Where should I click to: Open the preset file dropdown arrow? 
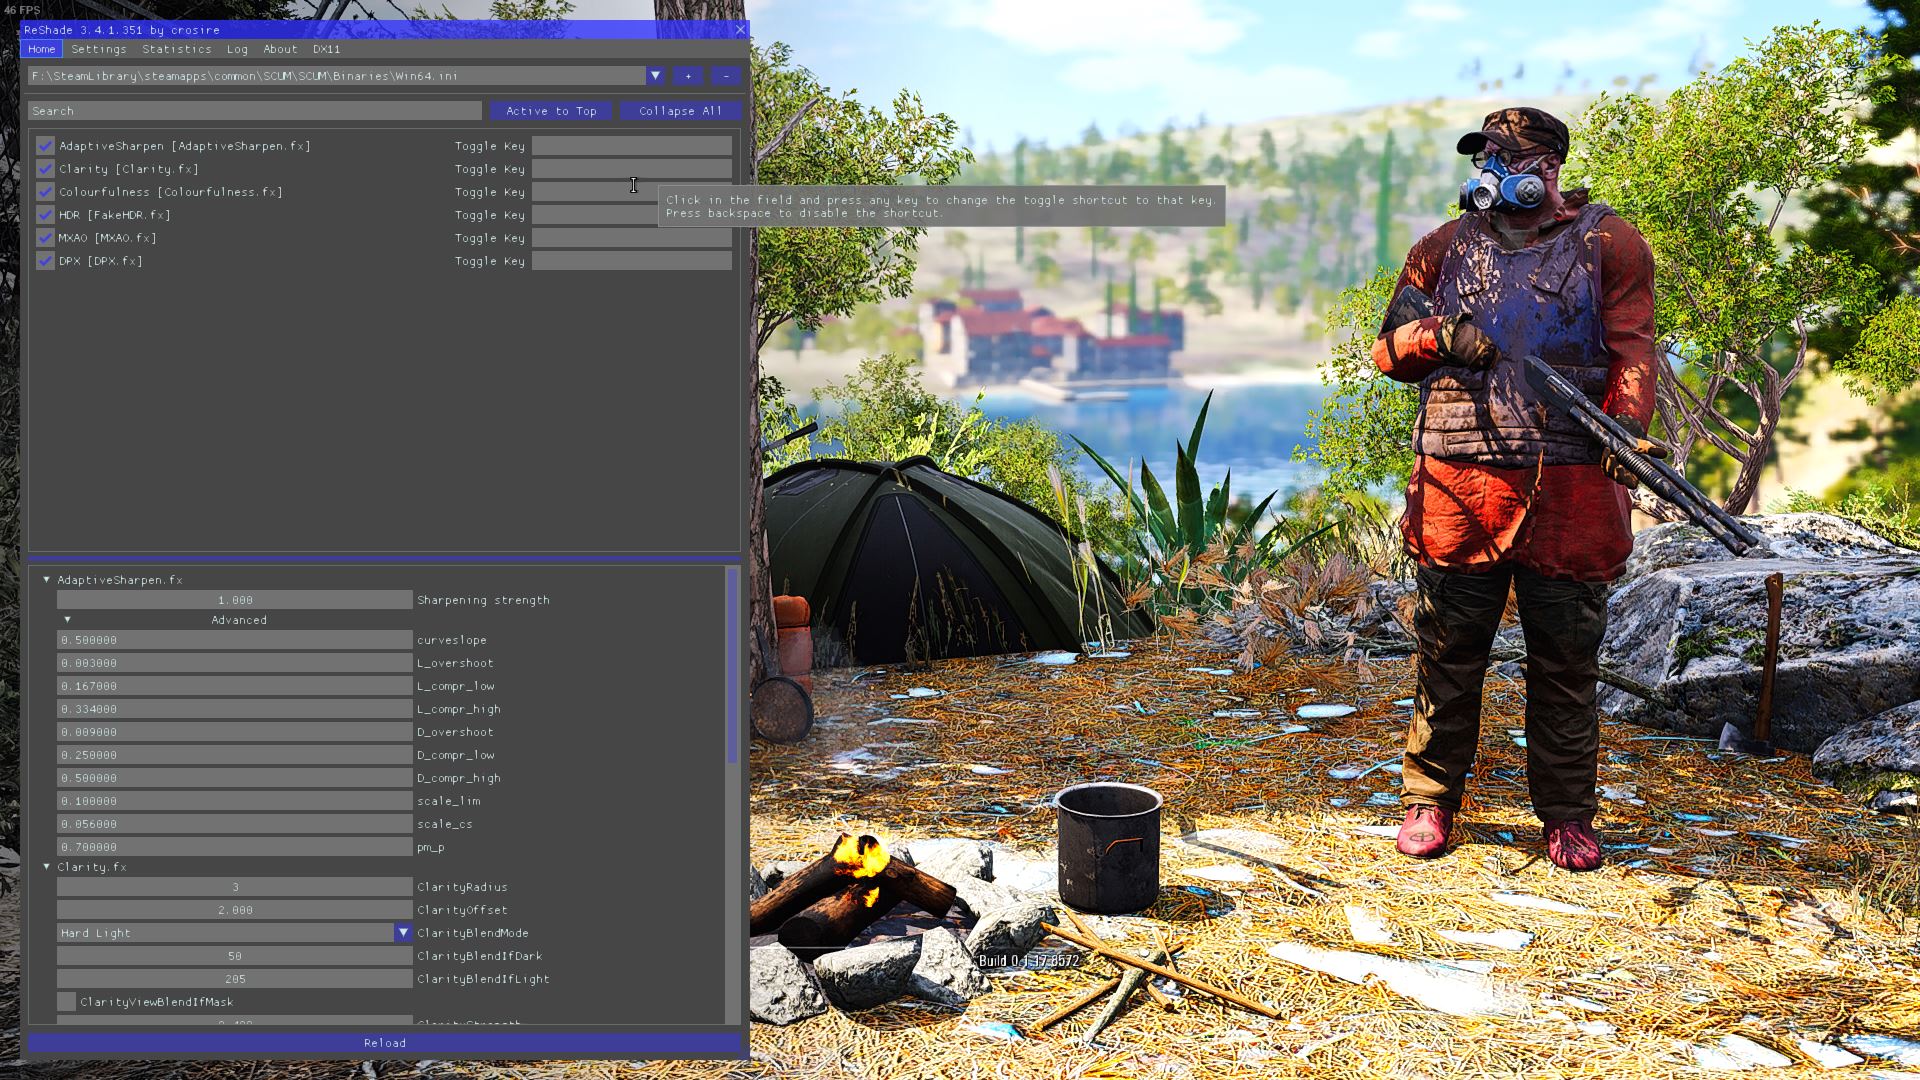click(655, 76)
